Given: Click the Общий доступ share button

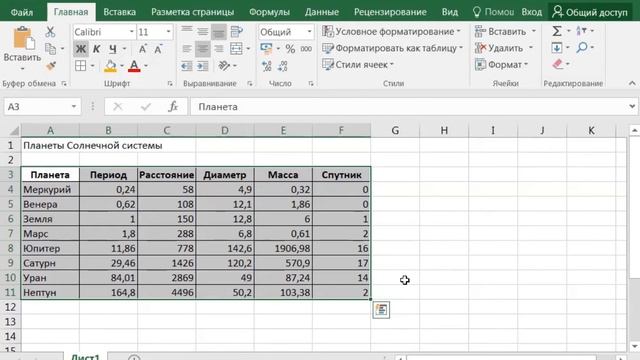Looking at the screenshot, I should (589, 12).
